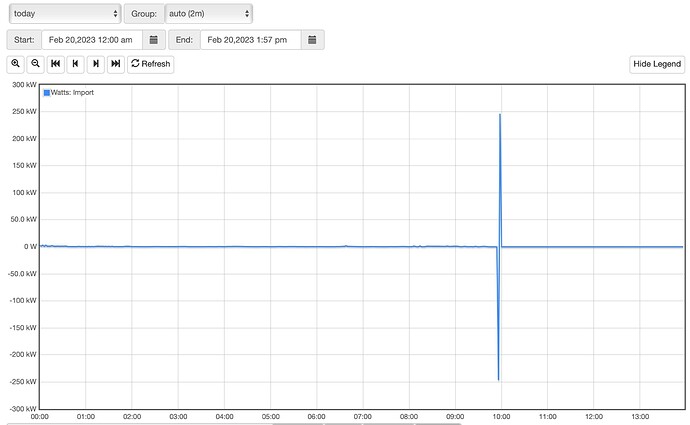
Task: Click the '00:00' x-axis label
Action: click(40, 417)
